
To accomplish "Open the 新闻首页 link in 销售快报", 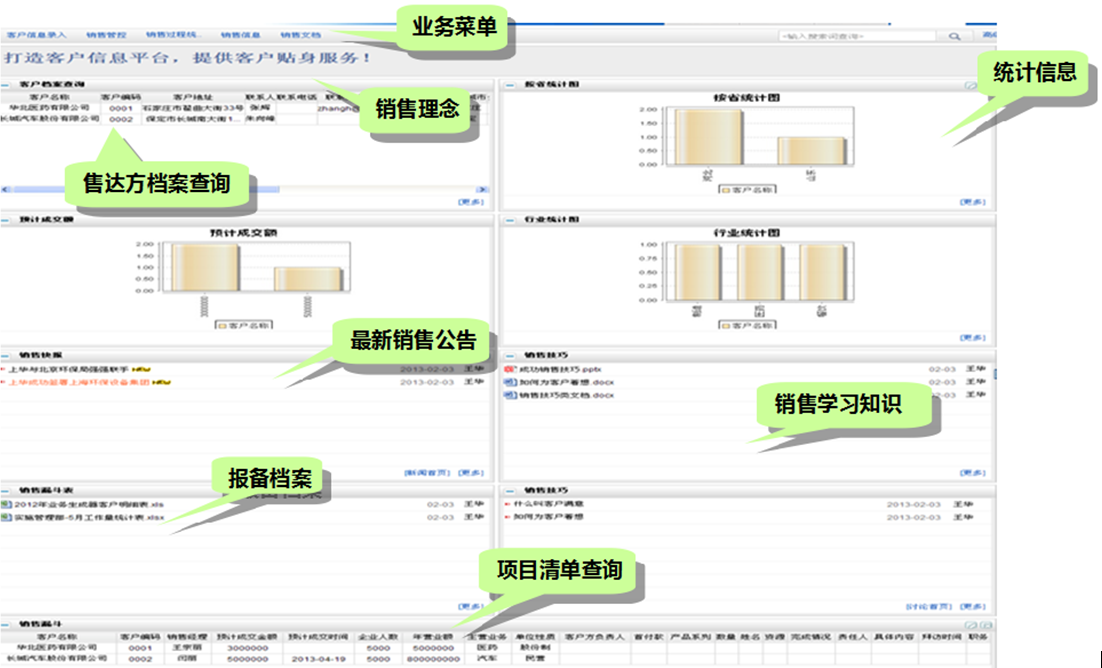I will [426, 472].
